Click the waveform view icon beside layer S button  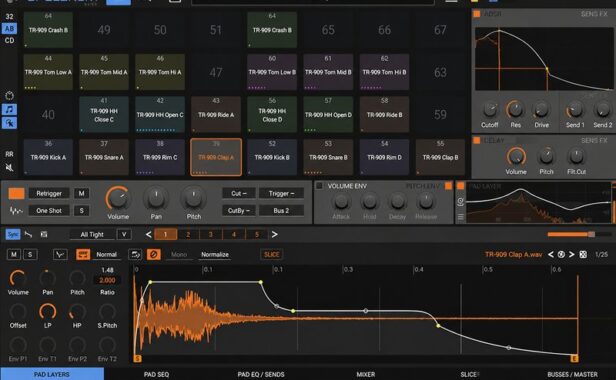(x=60, y=255)
